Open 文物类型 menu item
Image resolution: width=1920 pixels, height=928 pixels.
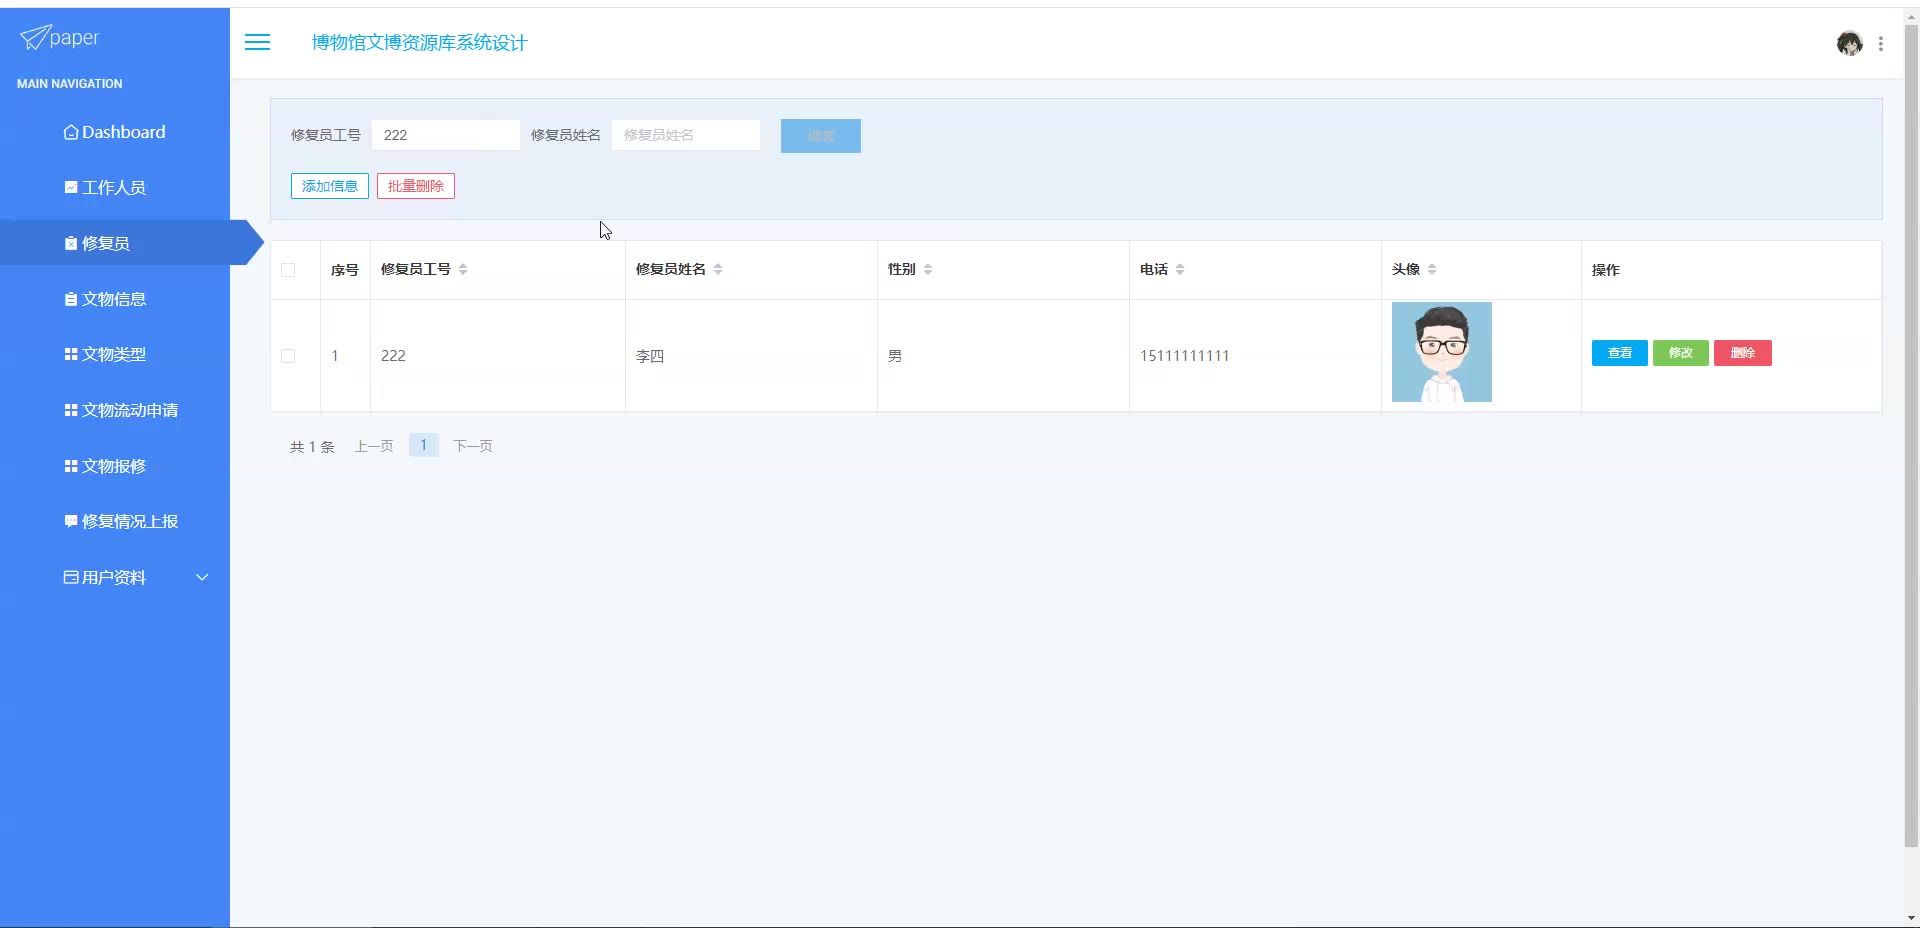(115, 354)
